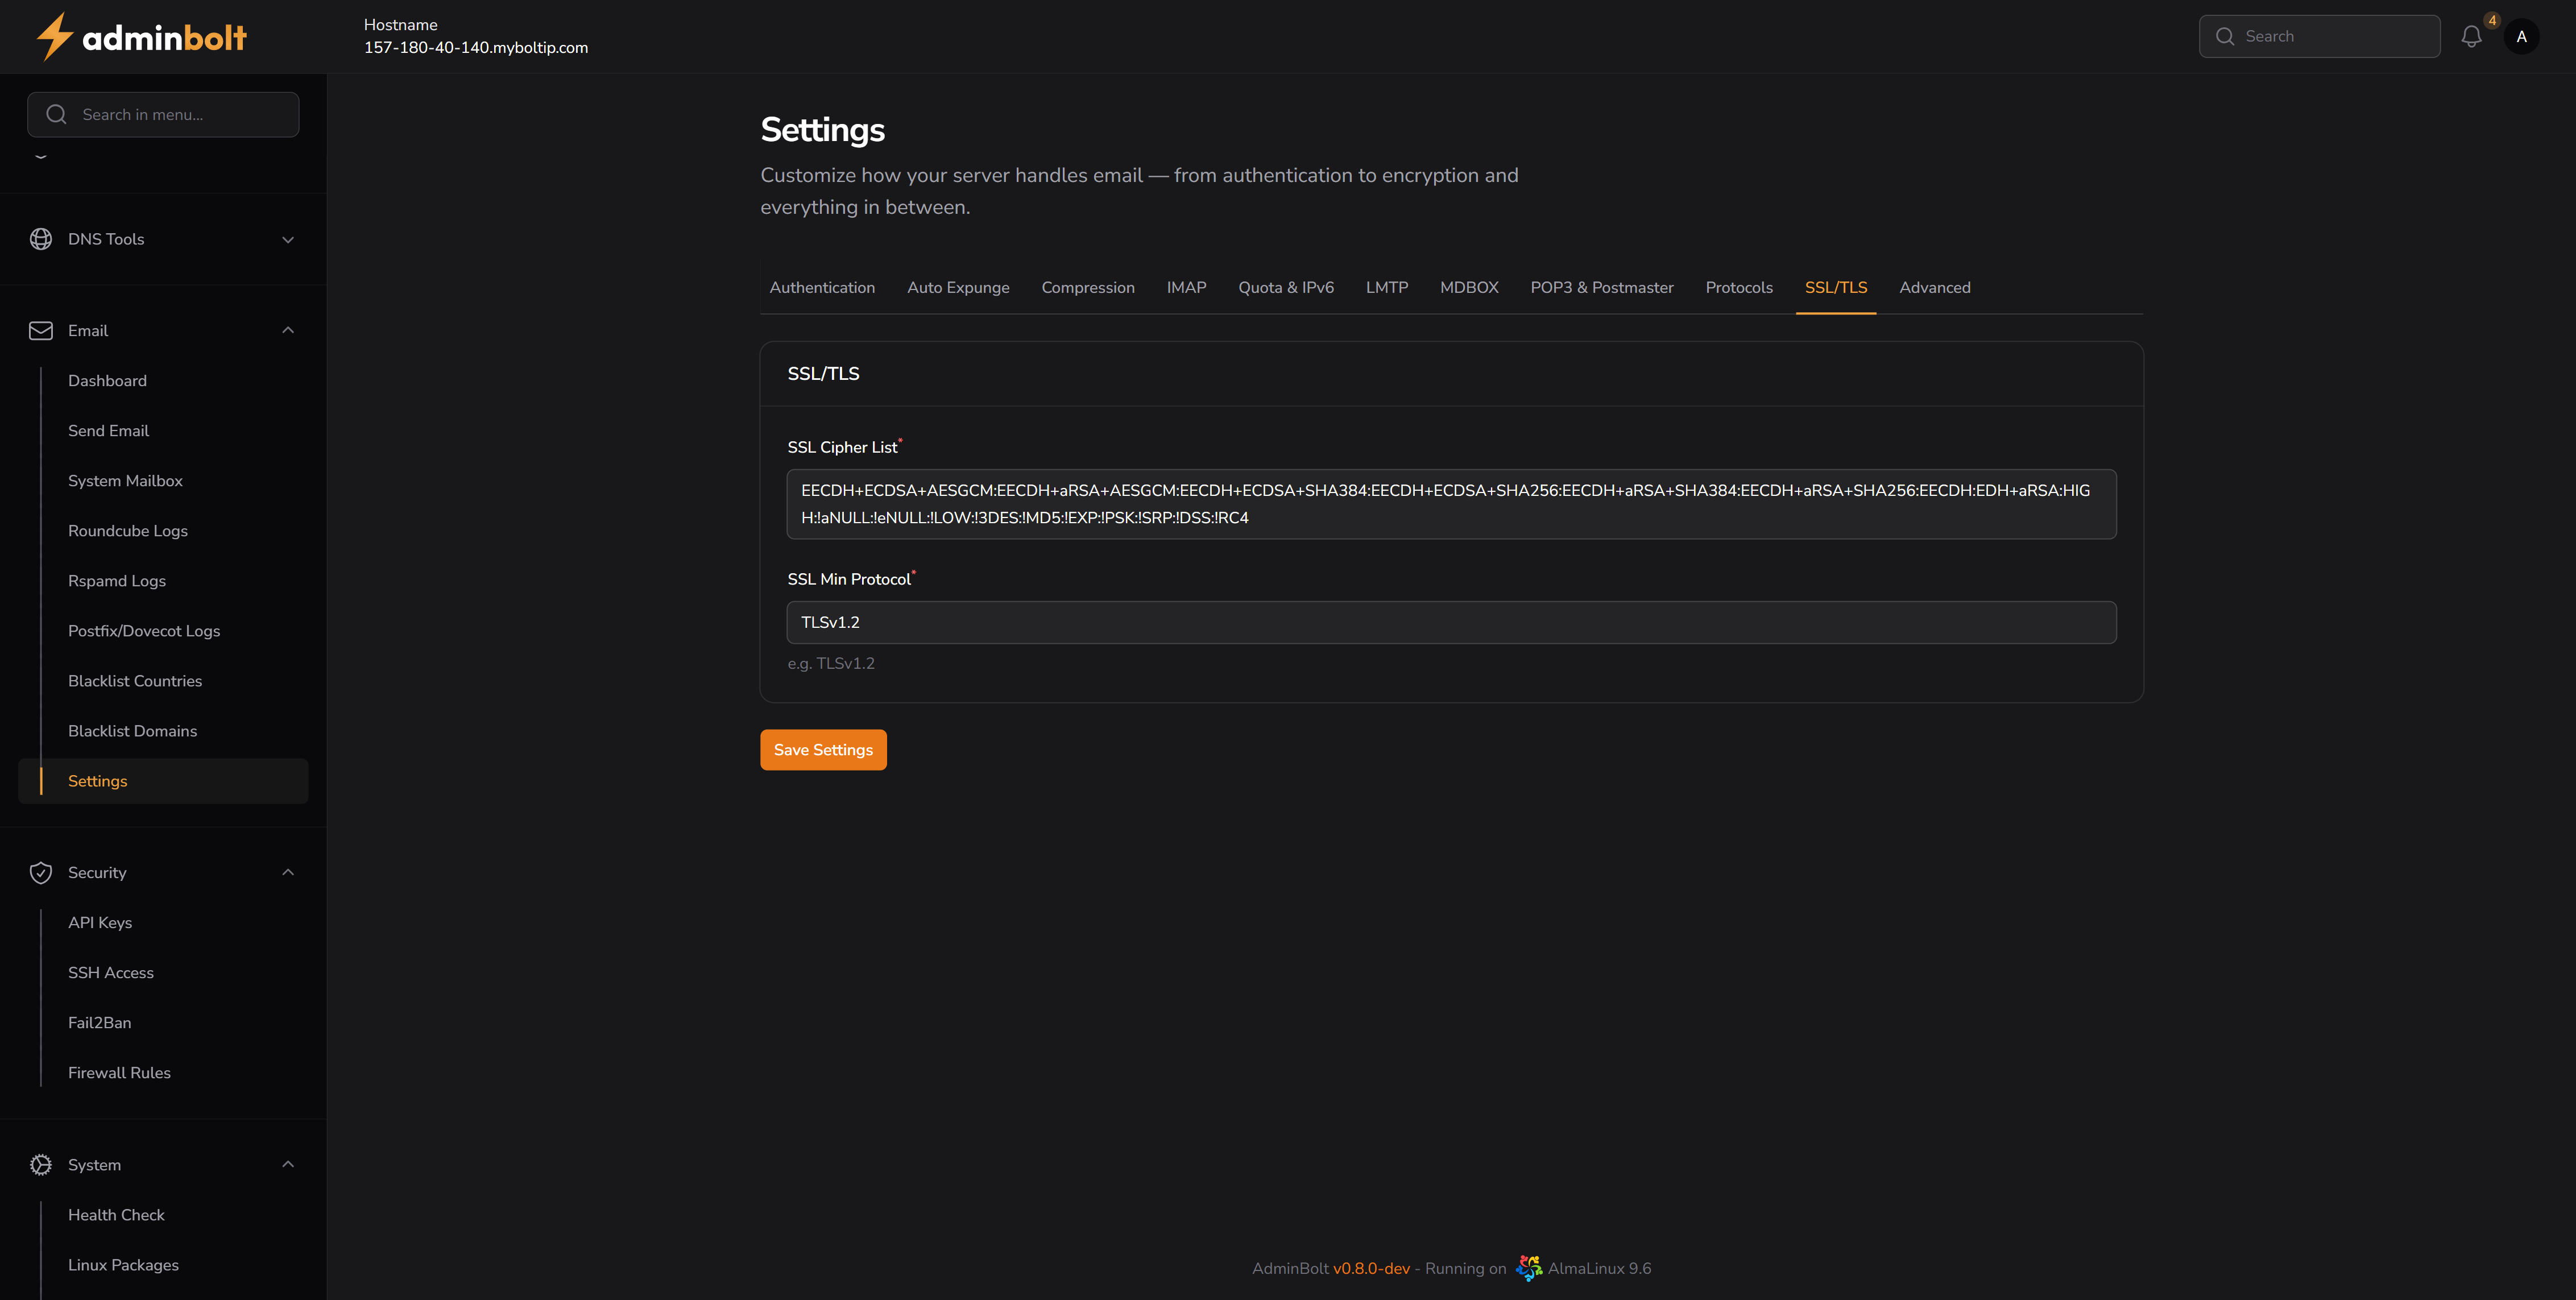Expand the DNS Tools menu chevron
Viewport: 2576px width, 1300px height.
tap(288, 239)
